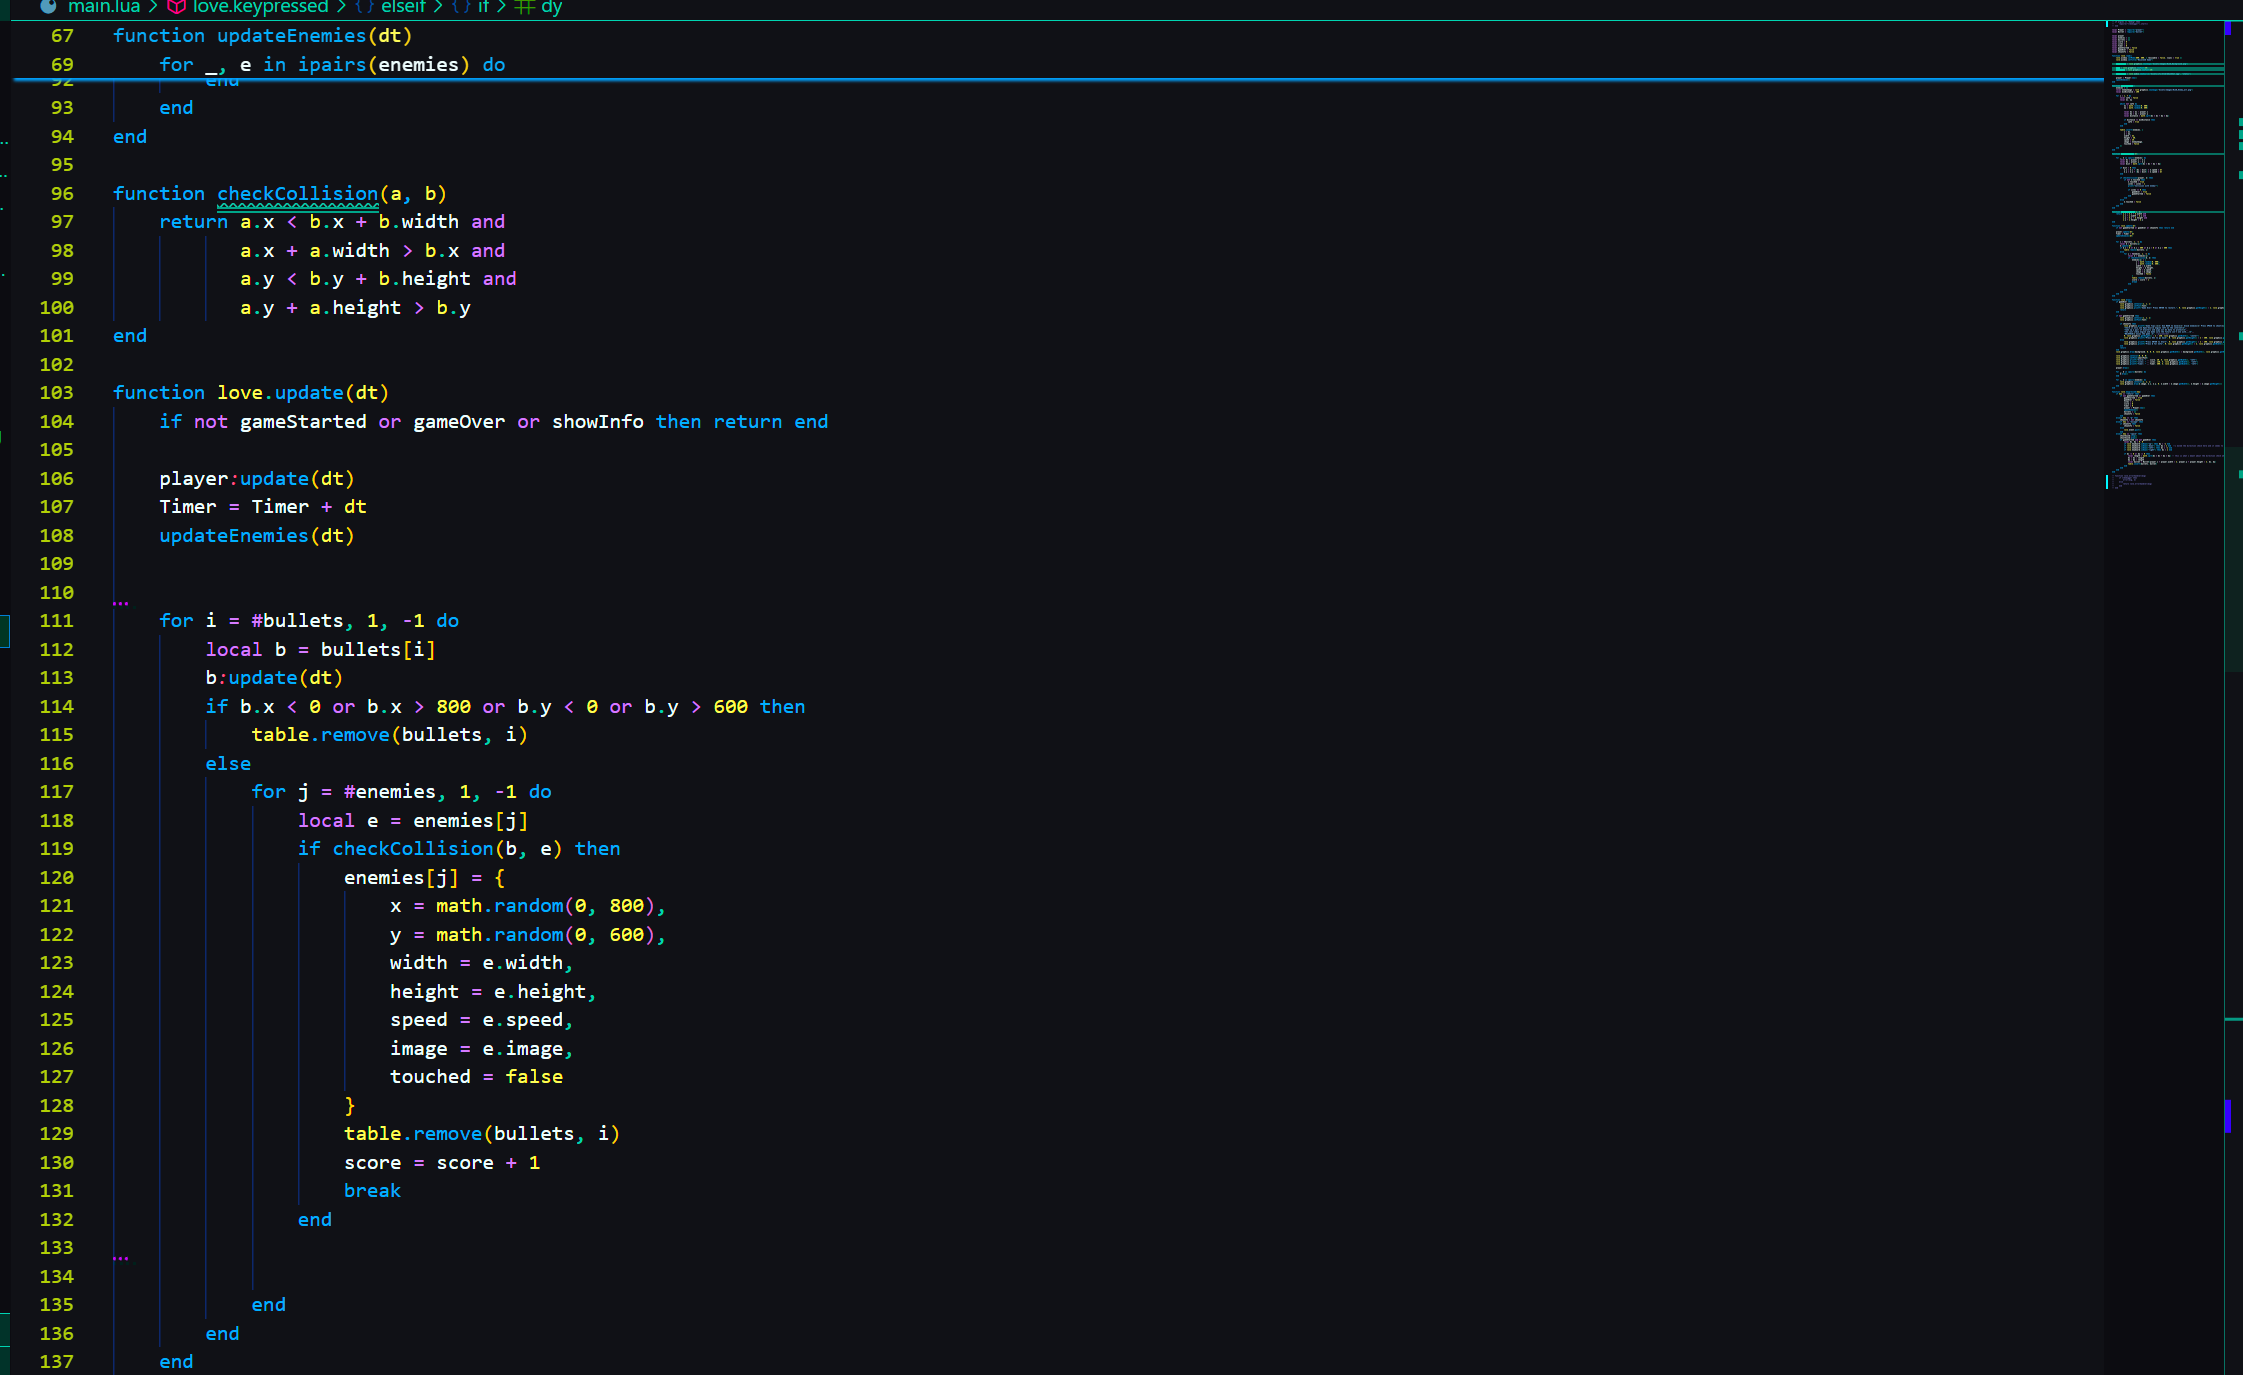Click the value 800 on line 114
Viewport: 2243px width, 1375px height.
453,707
